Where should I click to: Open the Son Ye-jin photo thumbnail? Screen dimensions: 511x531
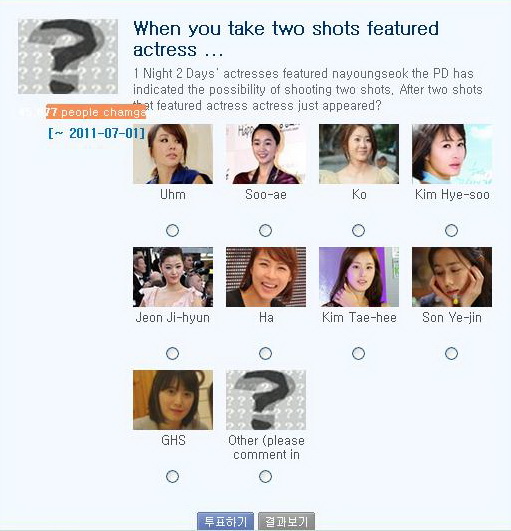[452, 277]
